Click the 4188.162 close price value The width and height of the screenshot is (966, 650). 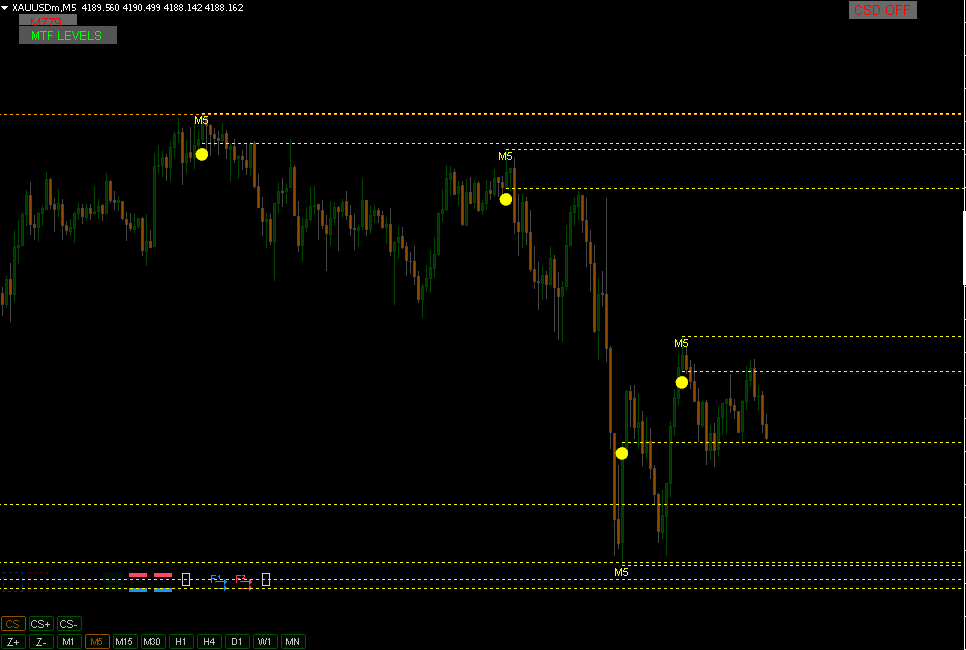[x=224, y=8]
